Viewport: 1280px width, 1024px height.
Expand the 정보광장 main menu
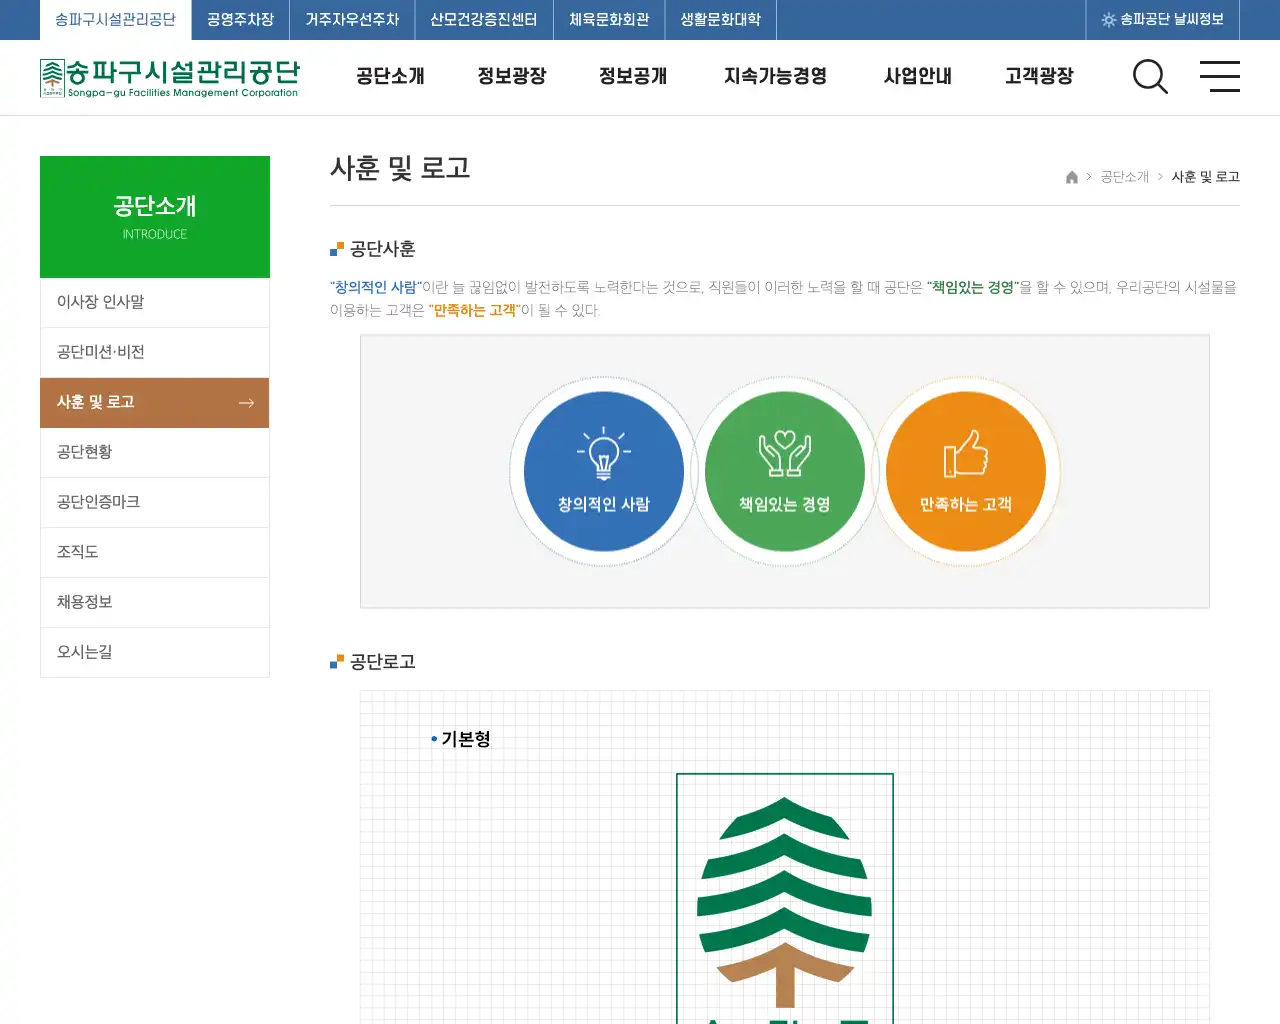click(x=512, y=76)
